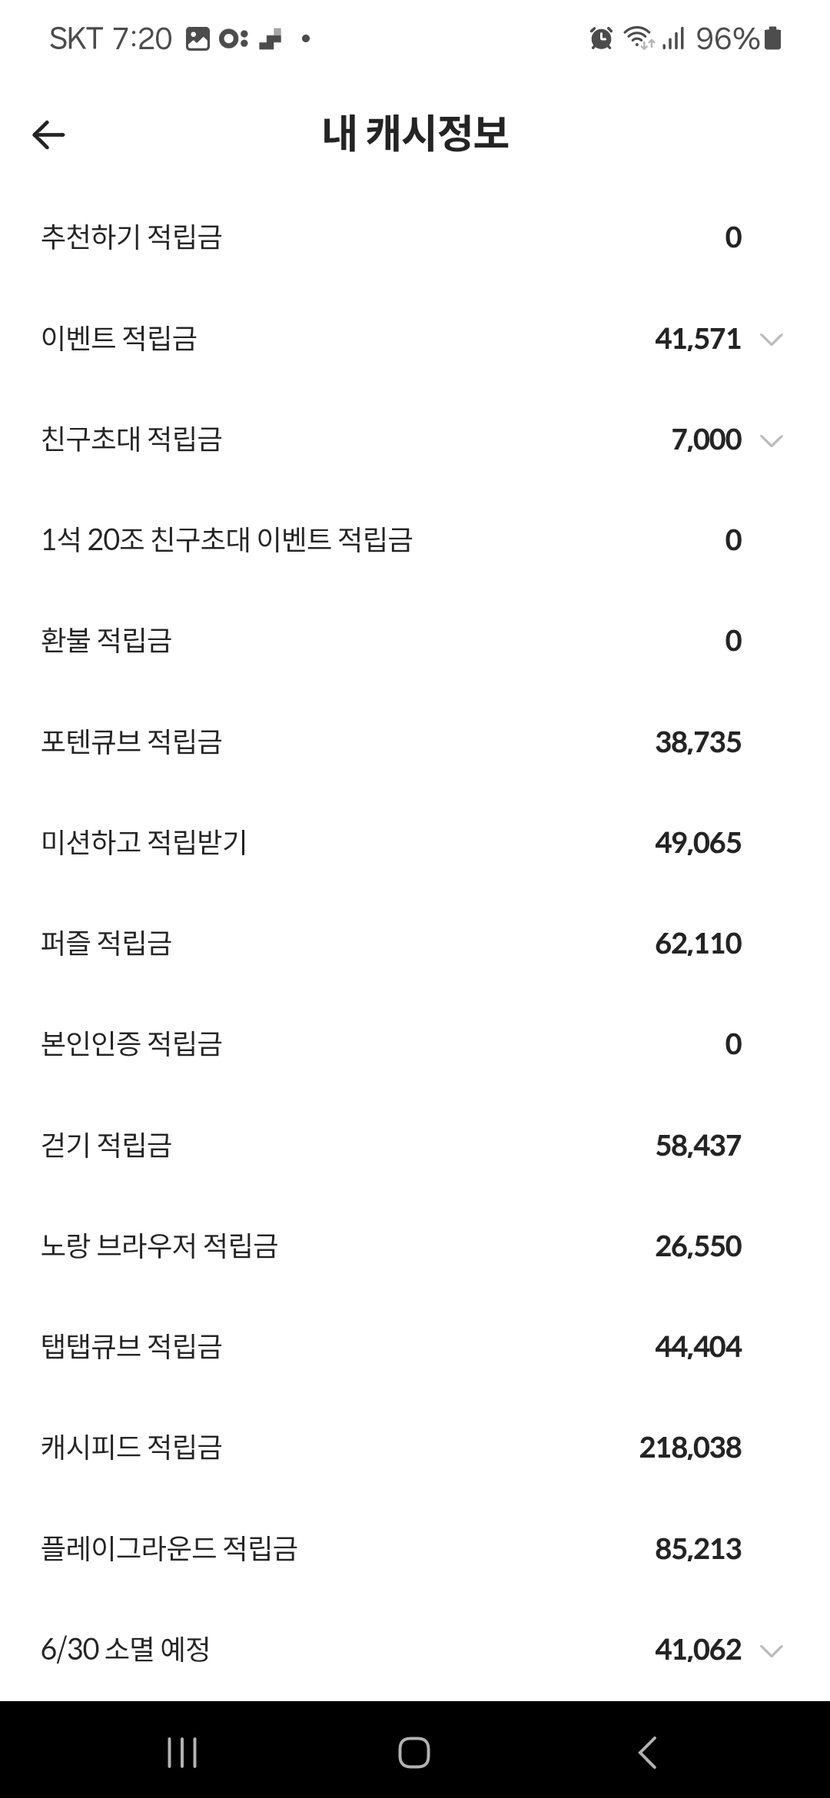Tap the gallery image notification icon
The width and height of the screenshot is (830, 1798).
click(198, 39)
